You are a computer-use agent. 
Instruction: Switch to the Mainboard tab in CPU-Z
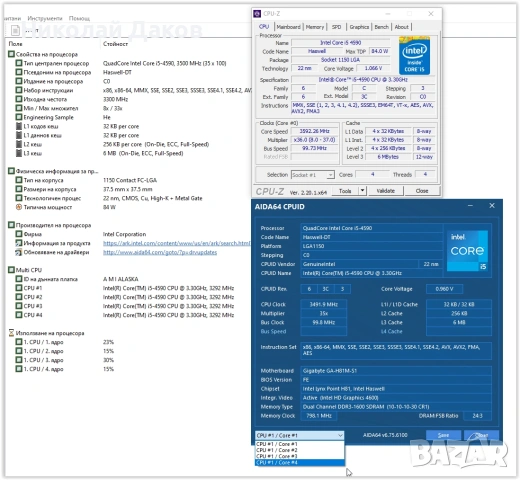point(288,27)
